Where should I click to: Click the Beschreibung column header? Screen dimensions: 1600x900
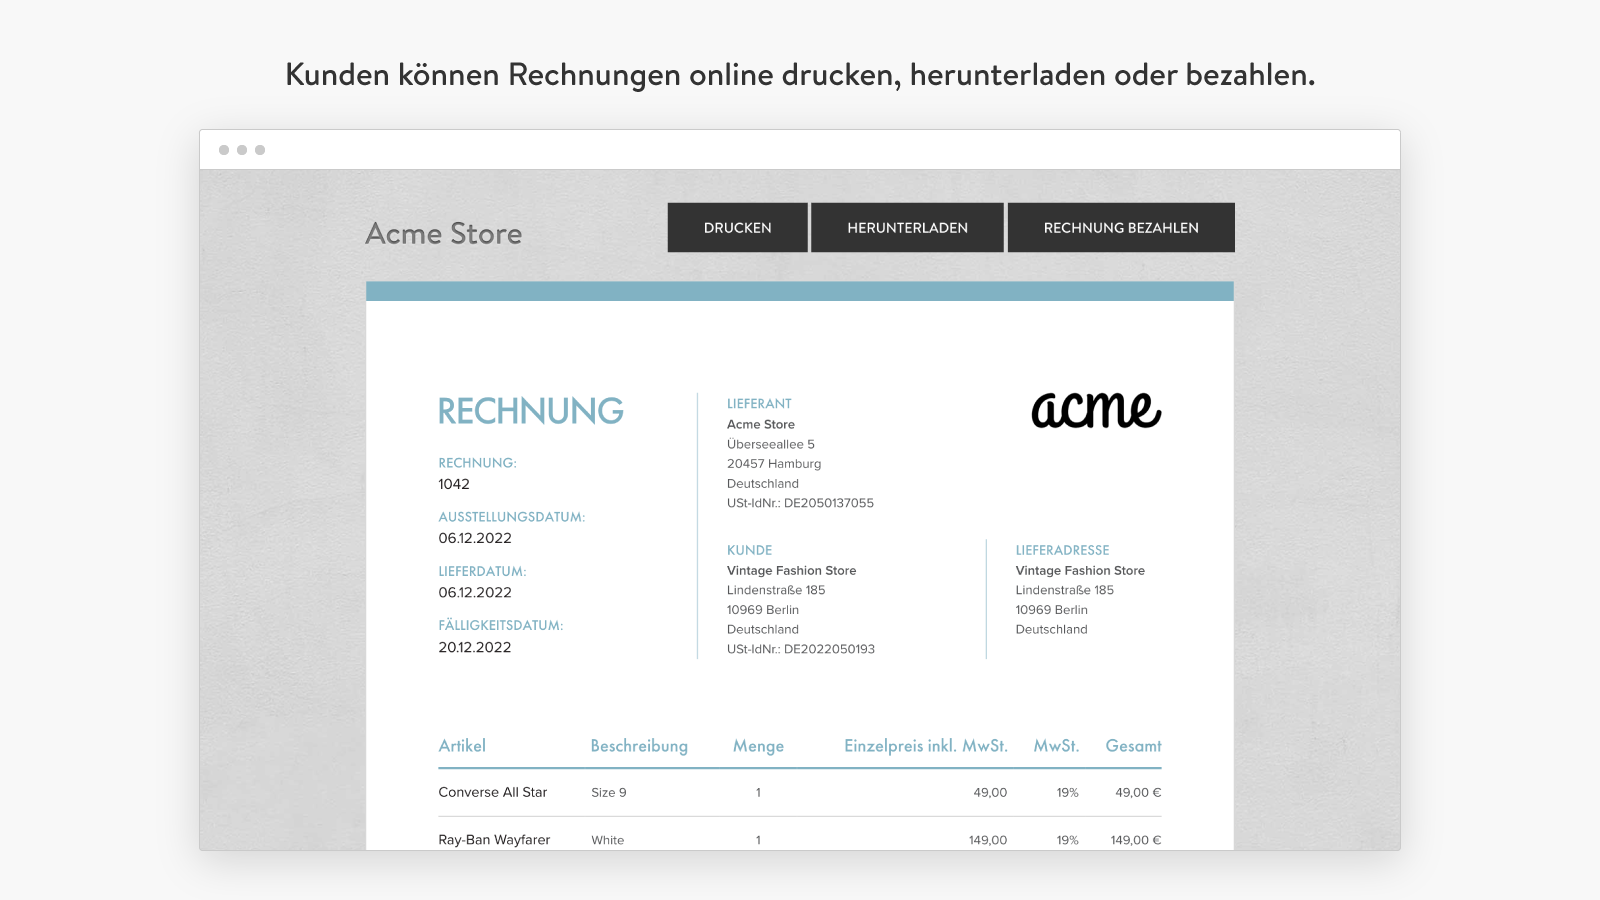(x=639, y=746)
